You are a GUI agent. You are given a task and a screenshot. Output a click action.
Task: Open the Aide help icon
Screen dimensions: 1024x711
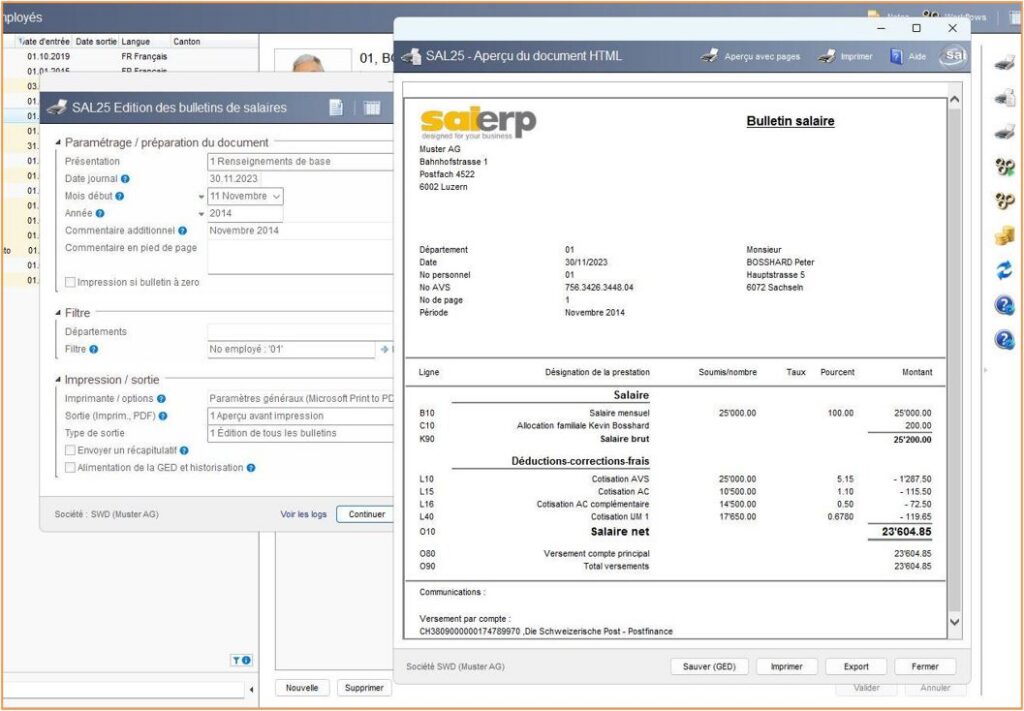(x=897, y=56)
